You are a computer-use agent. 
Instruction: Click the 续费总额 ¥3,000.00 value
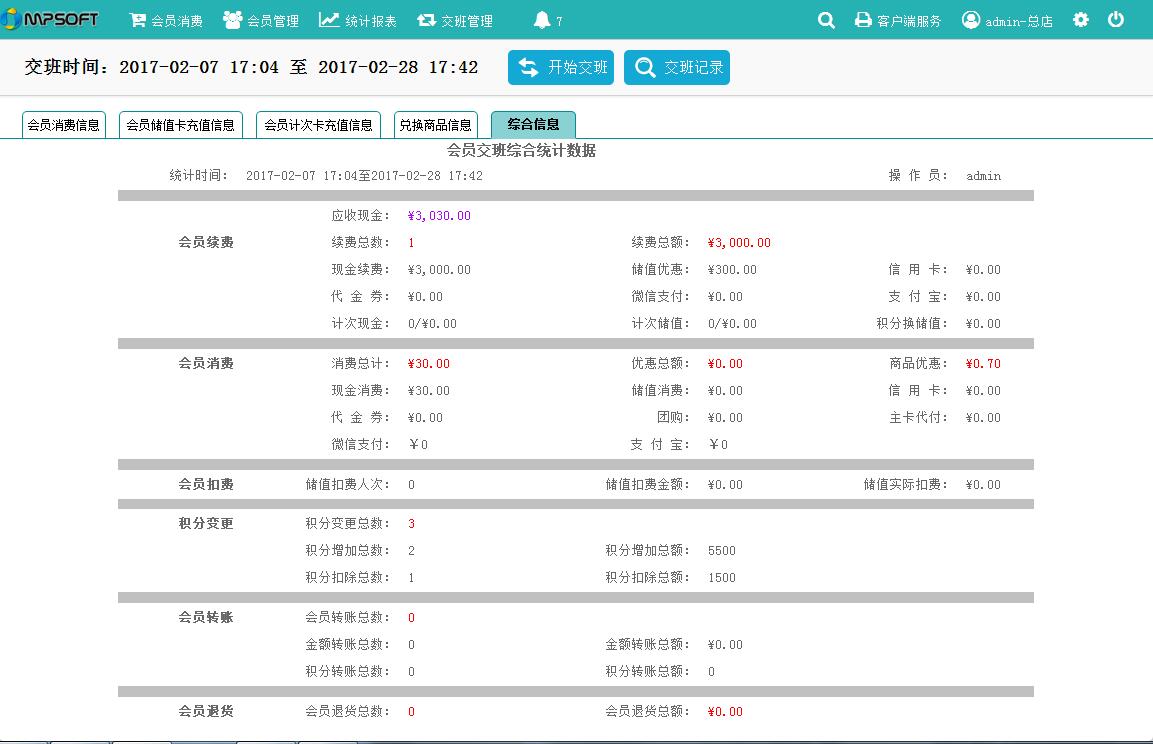(x=739, y=243)
